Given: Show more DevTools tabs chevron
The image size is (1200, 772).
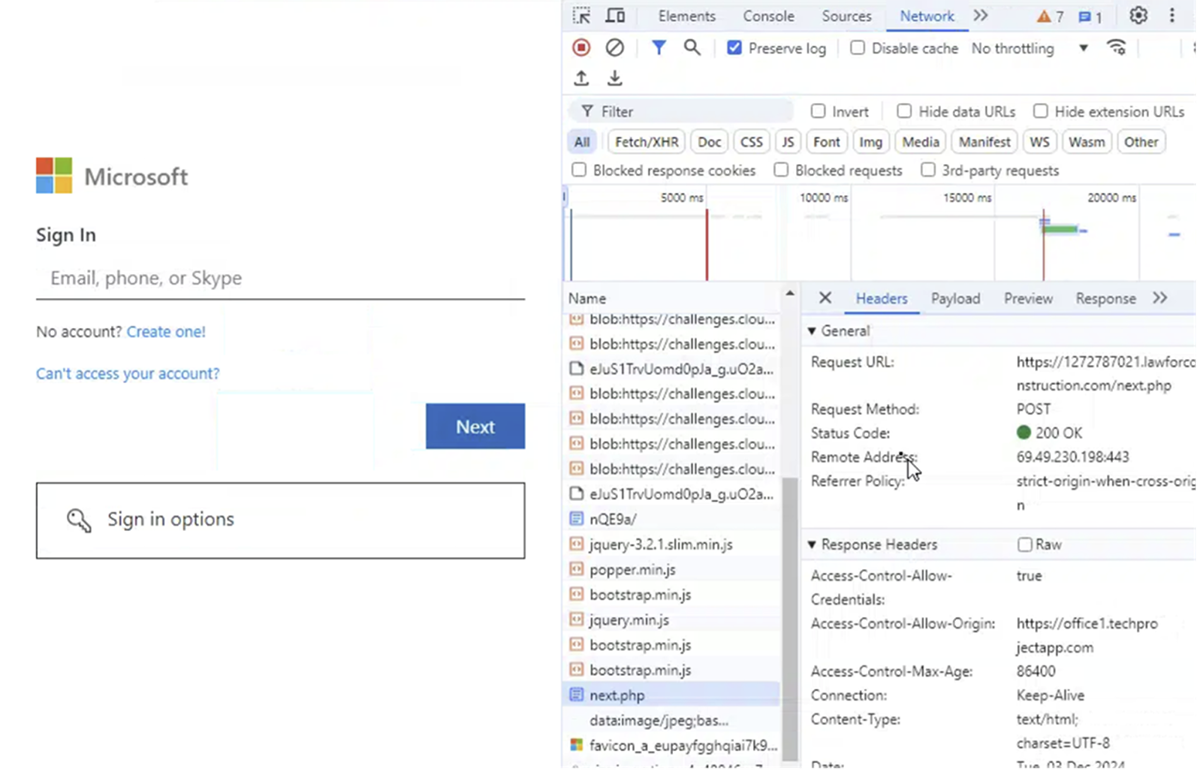Looking at the screenshot, I should point(980,16).
